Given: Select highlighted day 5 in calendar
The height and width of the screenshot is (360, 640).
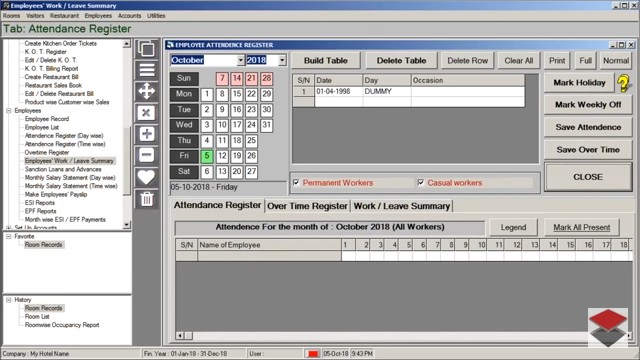Looking at the screenshot, I should 207,156.
